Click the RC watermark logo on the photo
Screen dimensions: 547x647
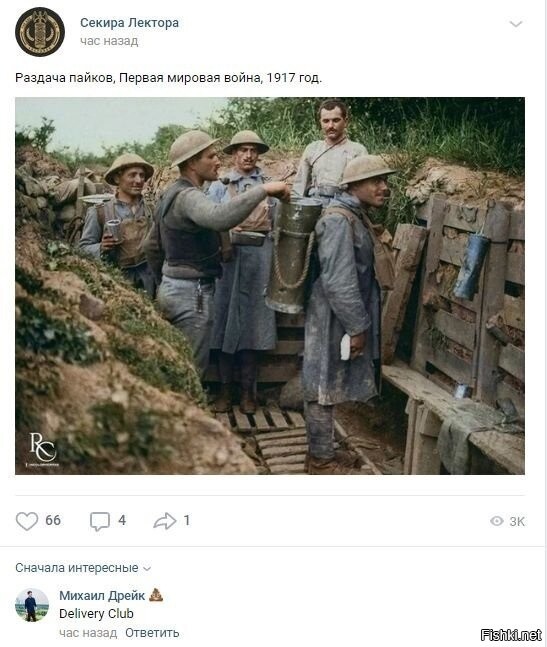(42, 449)
